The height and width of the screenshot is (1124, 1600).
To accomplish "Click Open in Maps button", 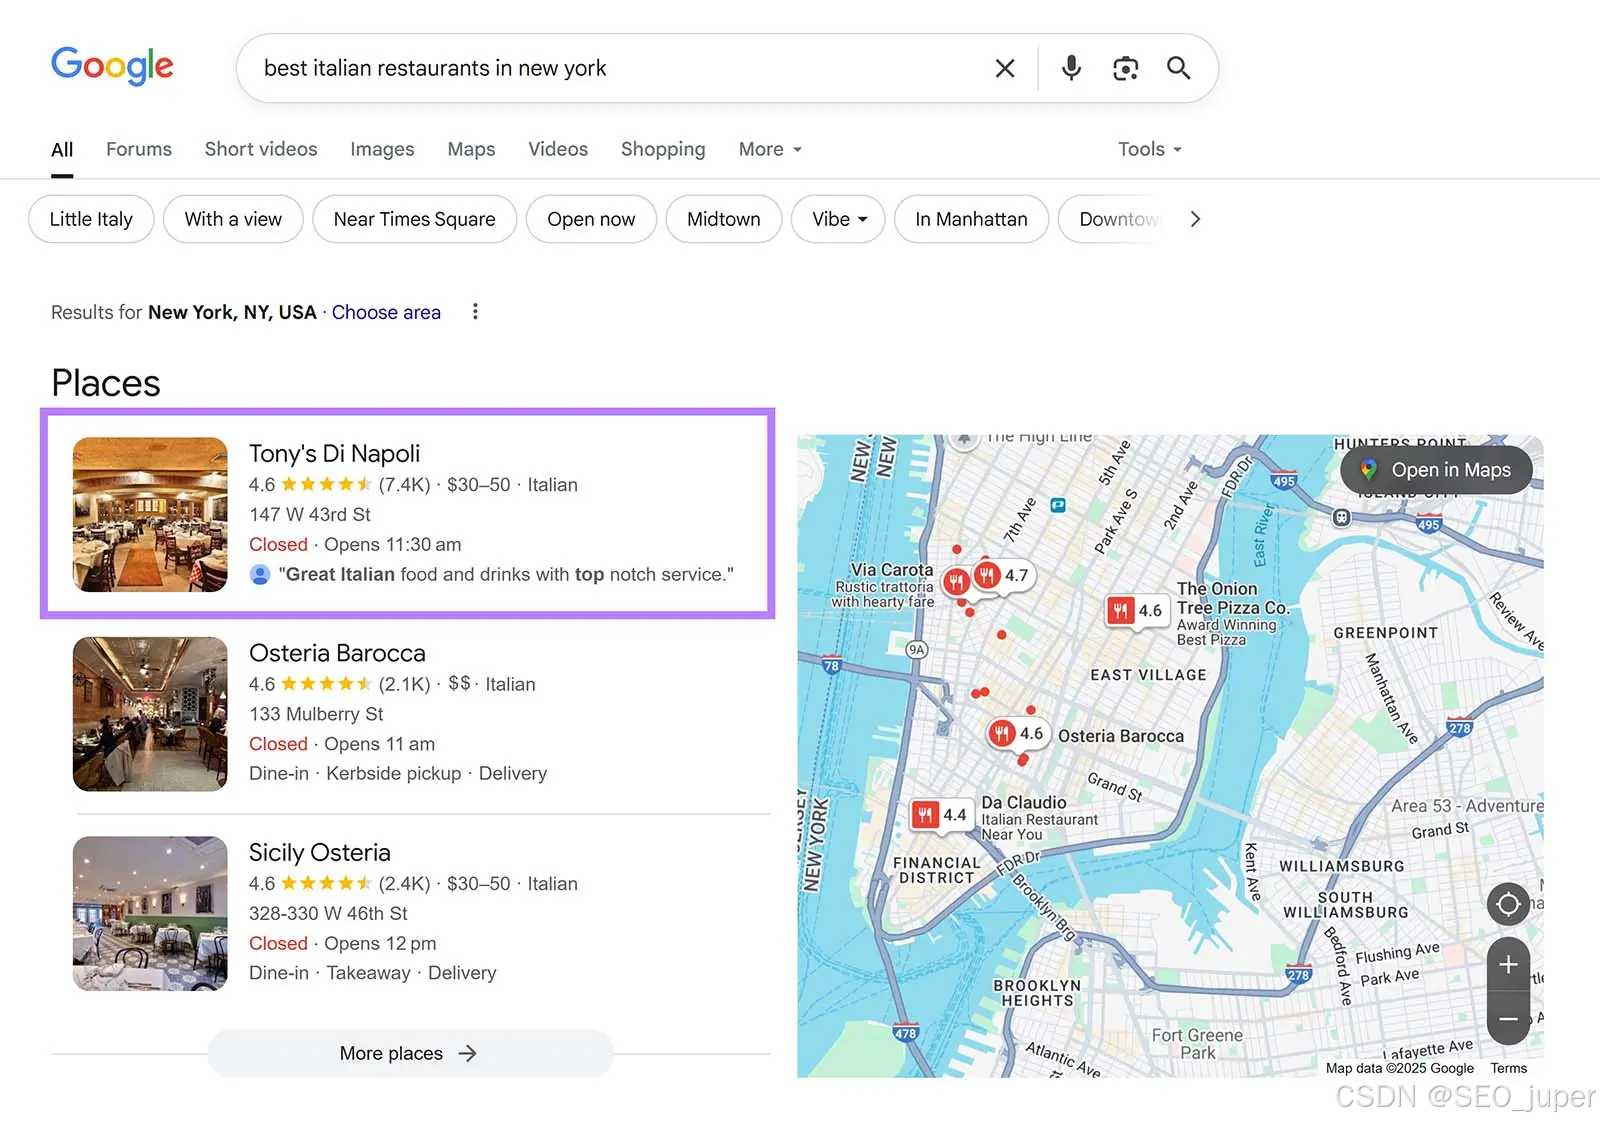I will (x=1436, y=470).
